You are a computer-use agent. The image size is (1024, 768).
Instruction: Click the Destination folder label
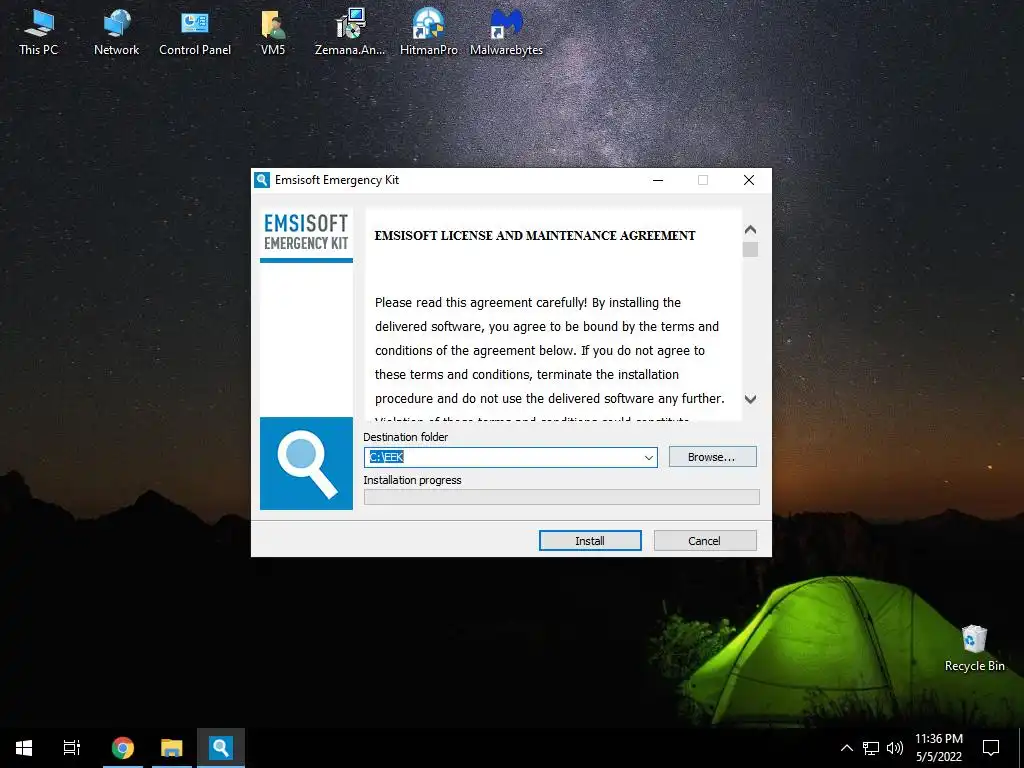(x=406, y=437)
